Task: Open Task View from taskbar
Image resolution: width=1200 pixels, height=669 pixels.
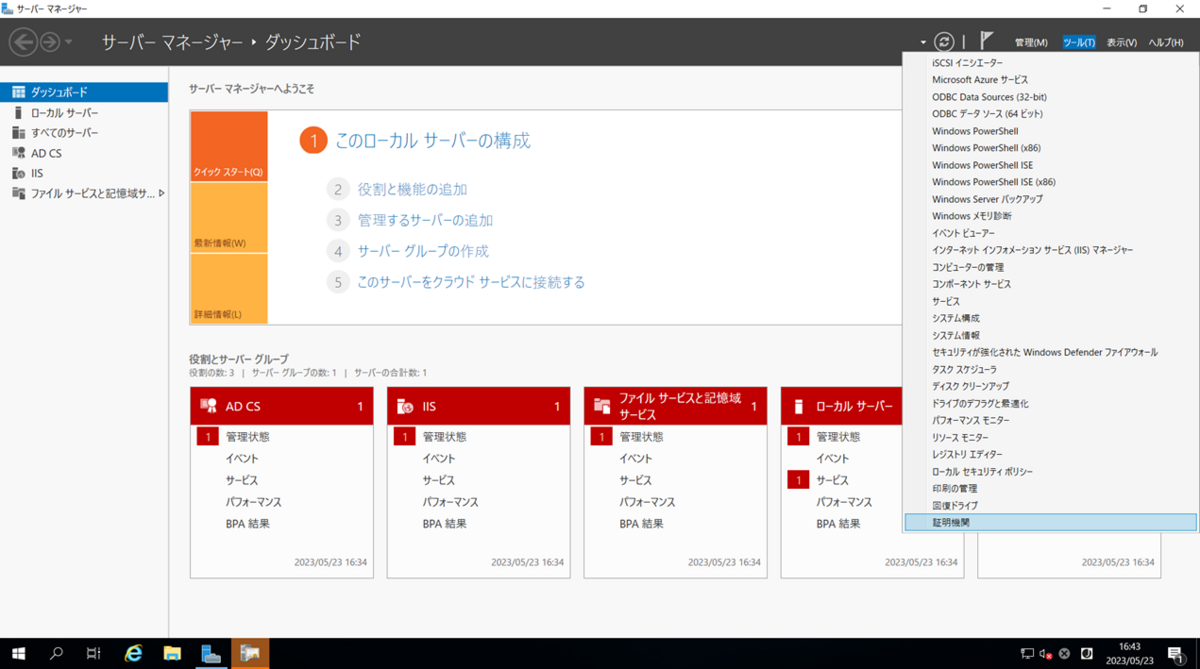Action: (x=94, y=653)
